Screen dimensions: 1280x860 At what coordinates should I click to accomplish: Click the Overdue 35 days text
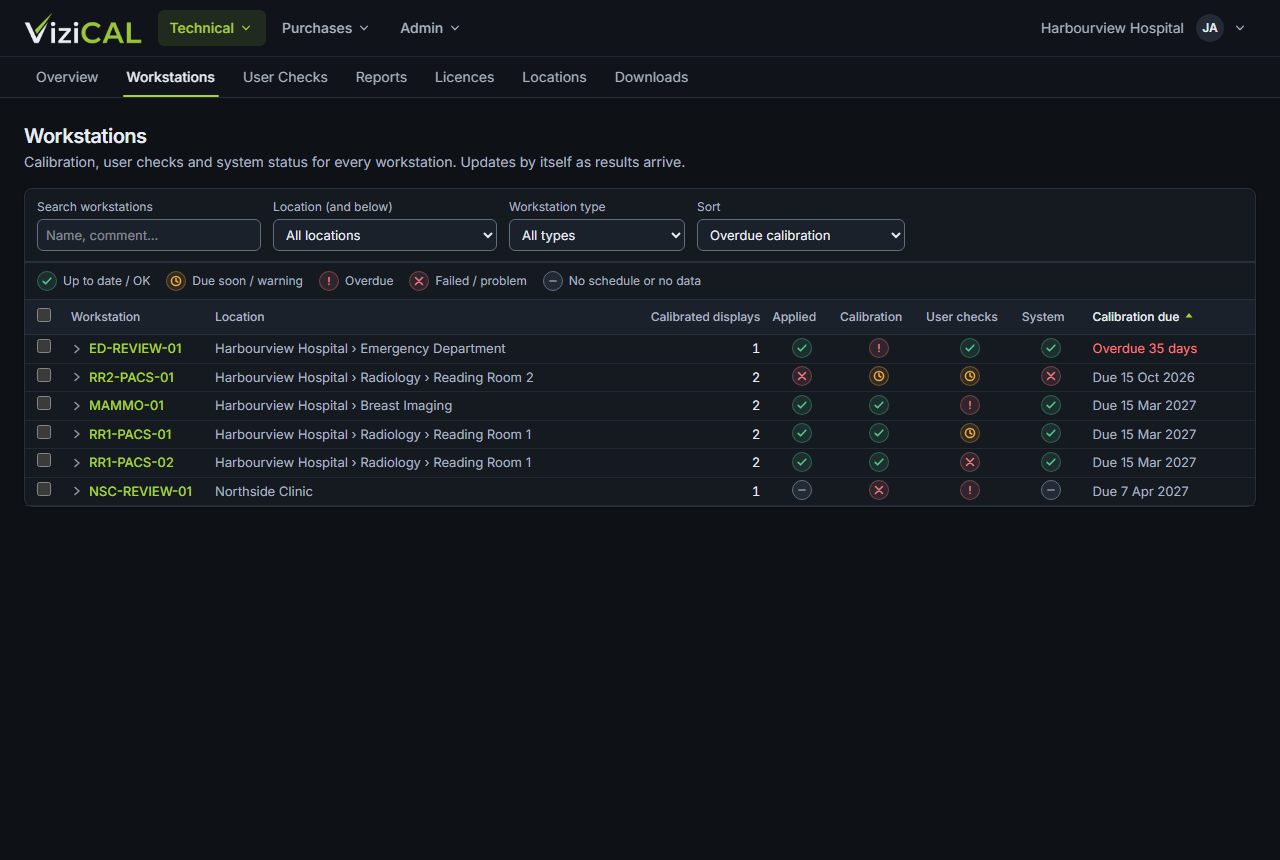tap(1145, 348)
